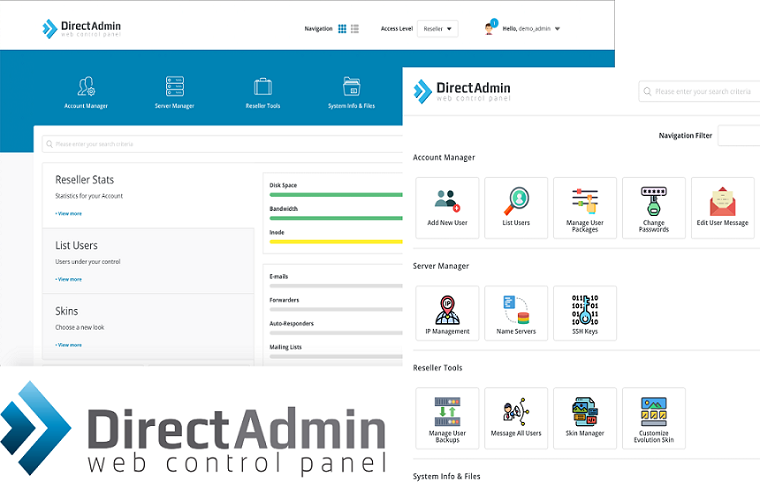Click System Info & Files folder icon
Image resolution: width=760 pixels, height=490 pixels.
point(351,86)
